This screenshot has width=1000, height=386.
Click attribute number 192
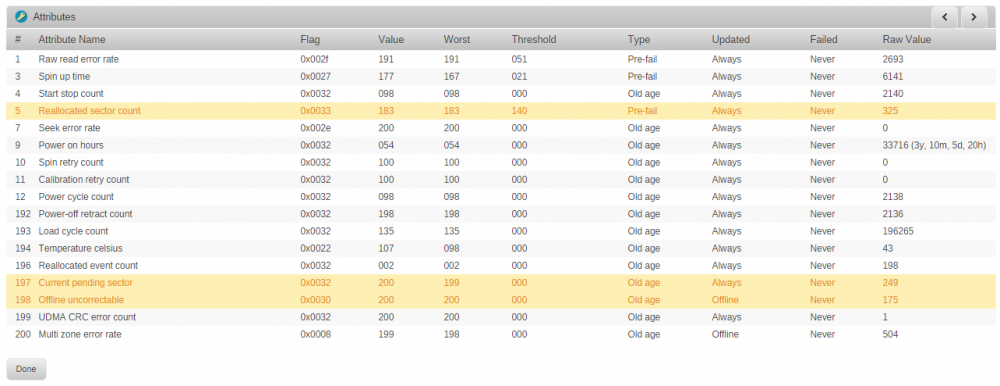(22, 214)
